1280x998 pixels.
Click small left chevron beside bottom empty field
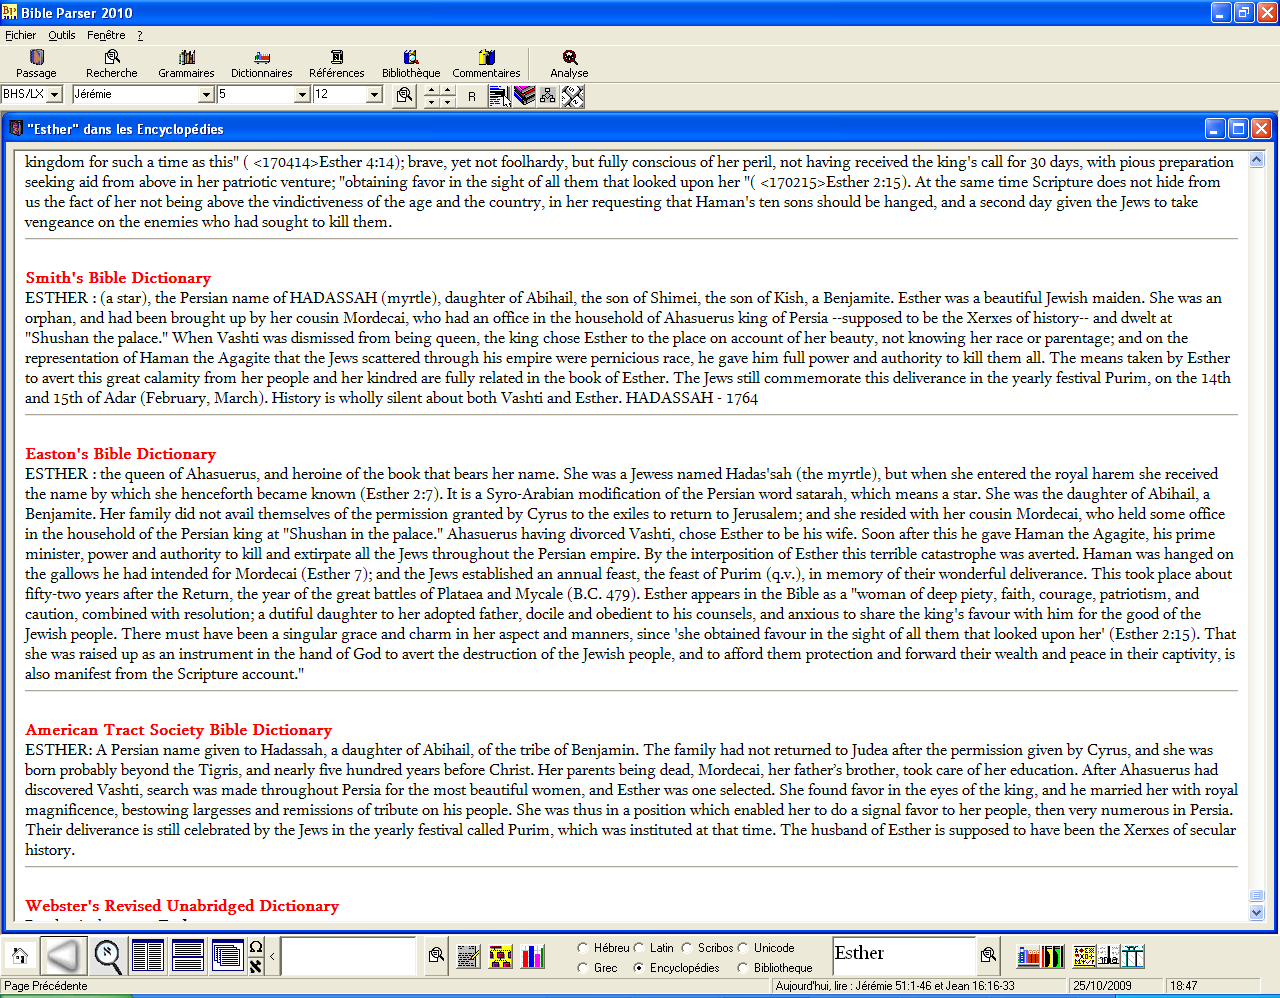[272, 957]
